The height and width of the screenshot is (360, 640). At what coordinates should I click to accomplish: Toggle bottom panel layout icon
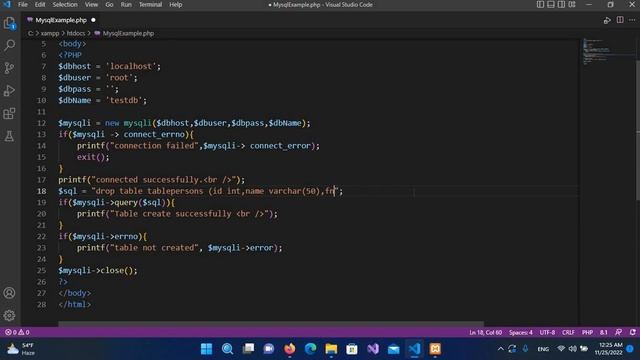(x=551, y=4)
